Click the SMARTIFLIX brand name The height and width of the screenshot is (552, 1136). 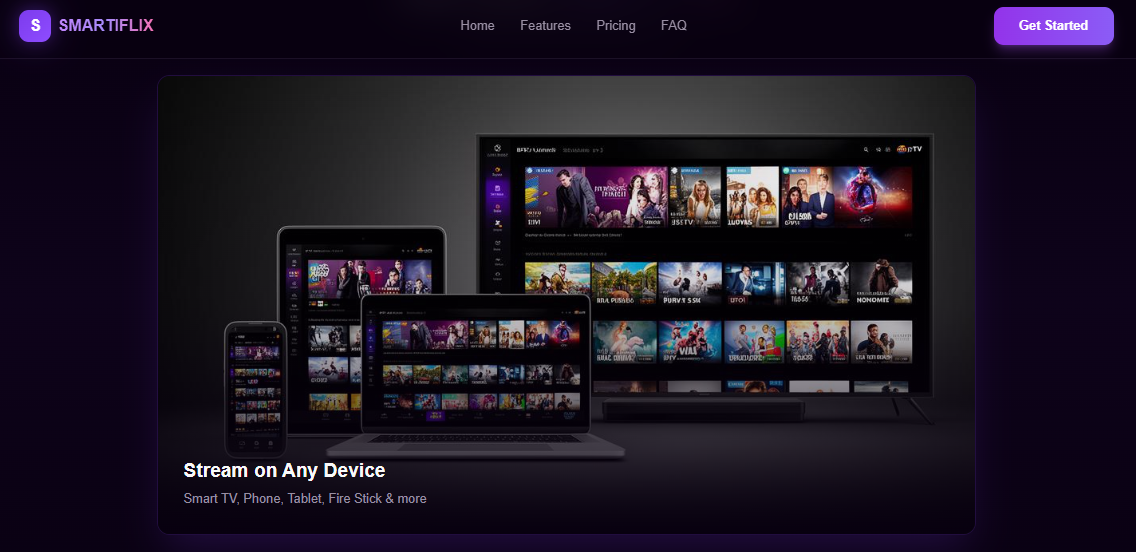coord(106,25)
